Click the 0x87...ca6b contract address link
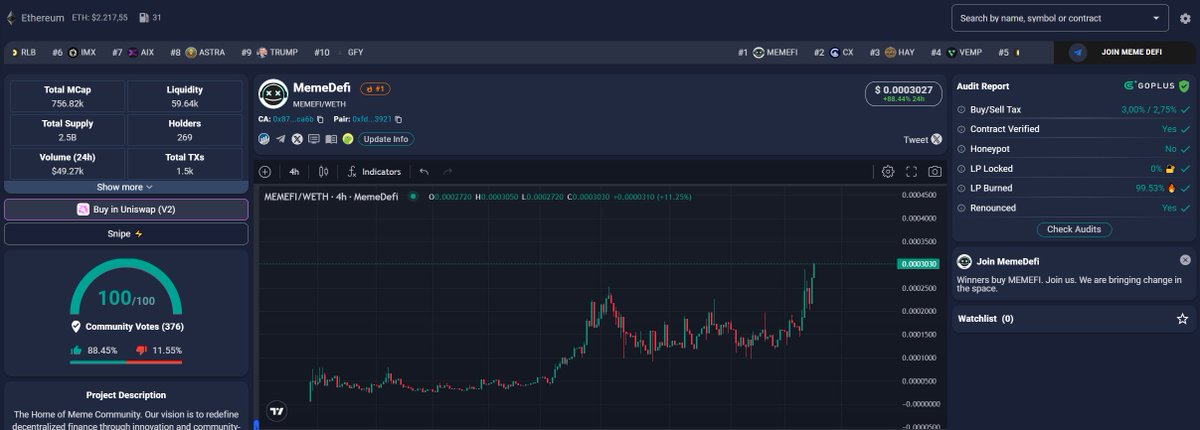The width and height of the screenshot is (1200, 430). (x=294, y=119)
